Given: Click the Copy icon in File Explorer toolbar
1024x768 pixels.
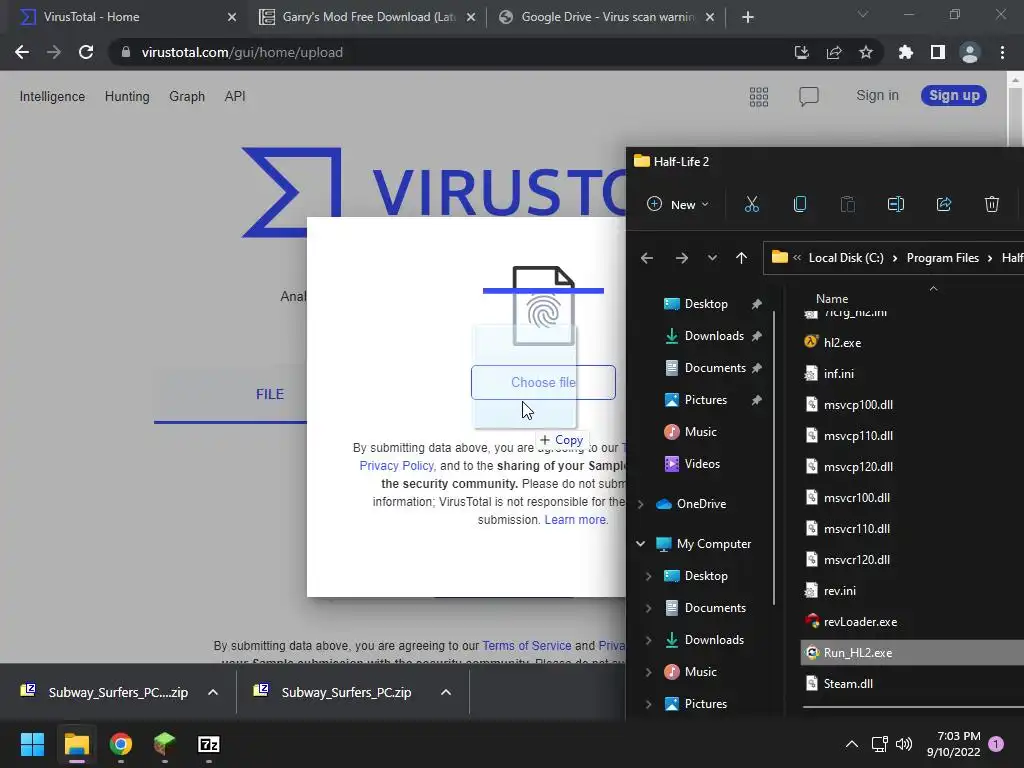Looking at the screenshot, I should (799, 204).
